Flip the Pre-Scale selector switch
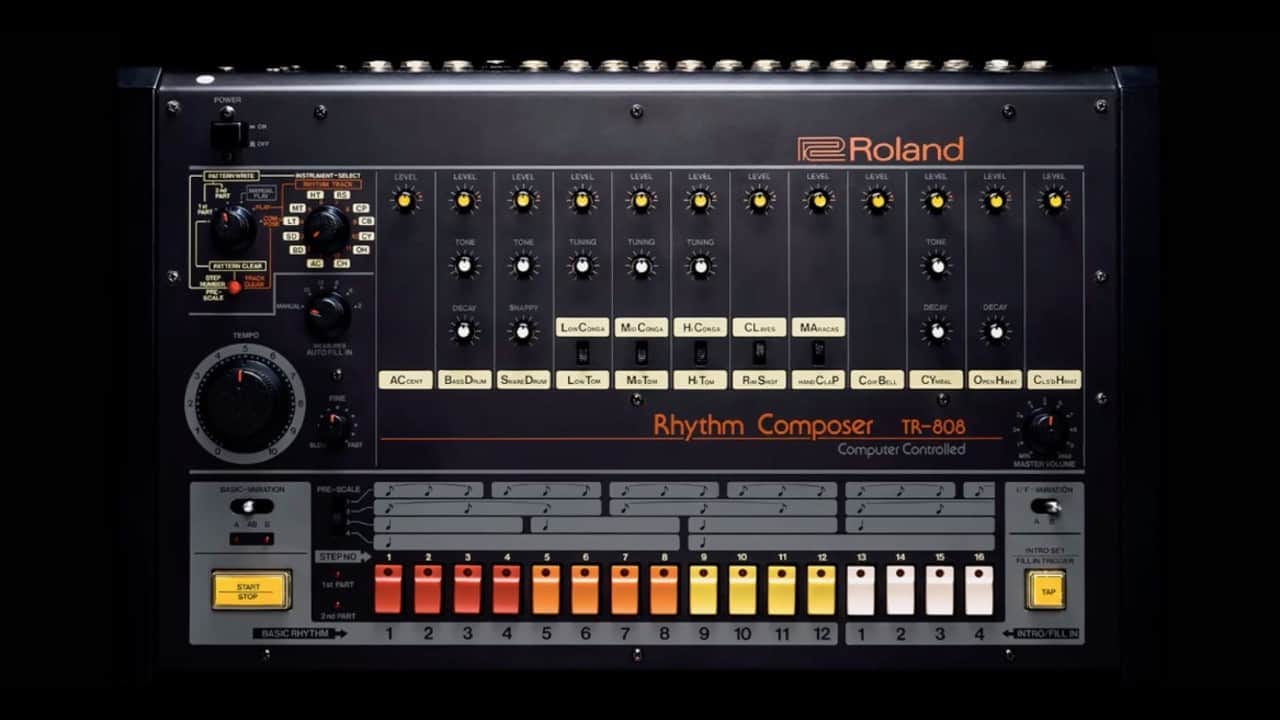This screenshot has height=720, width=1280. pos(336,517)
